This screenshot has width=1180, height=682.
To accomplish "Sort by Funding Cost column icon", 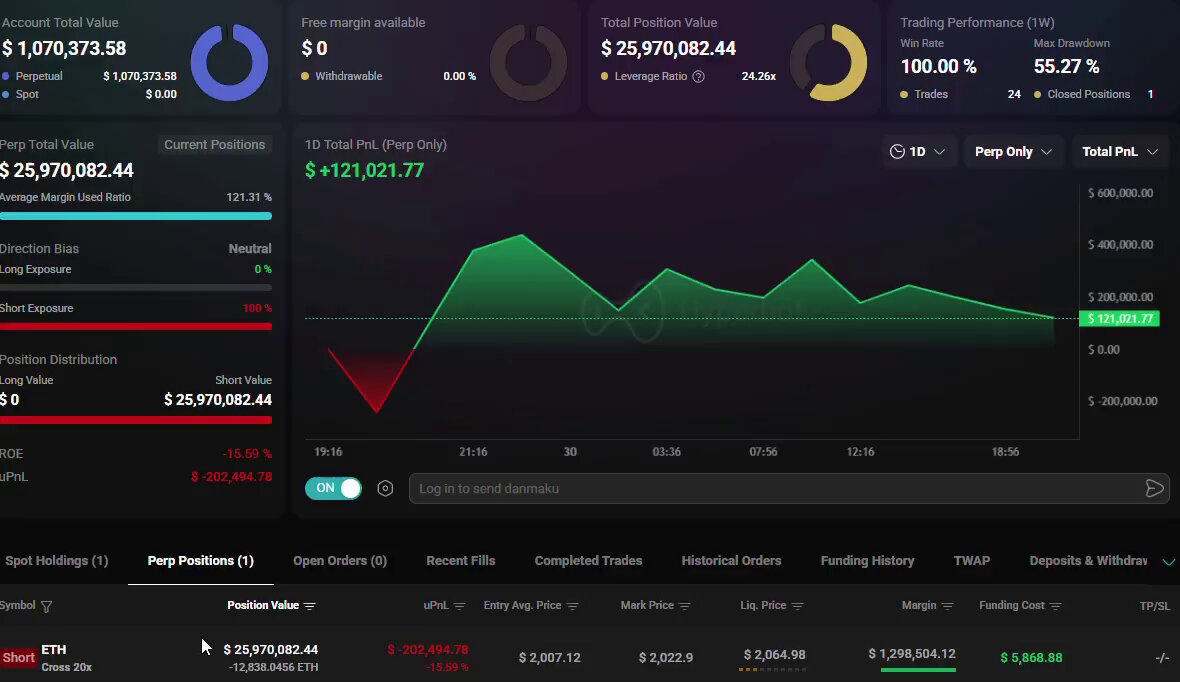I will tap(1056, 606).
